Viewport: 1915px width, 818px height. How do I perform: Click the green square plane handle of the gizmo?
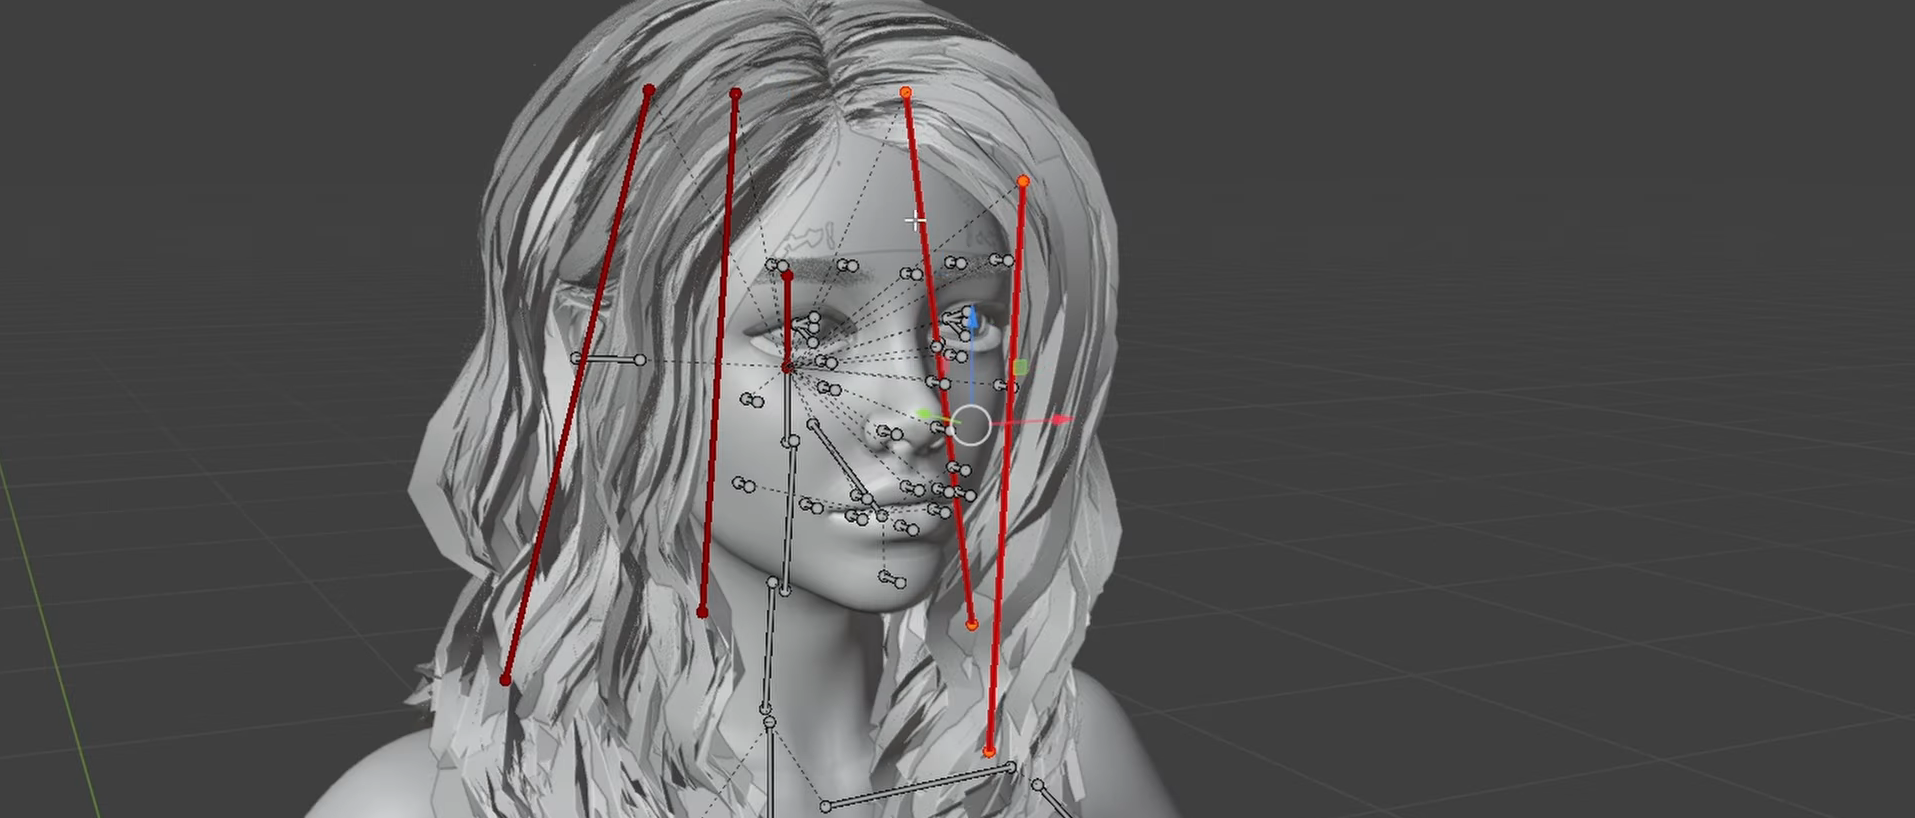[x=1020, y=368]
